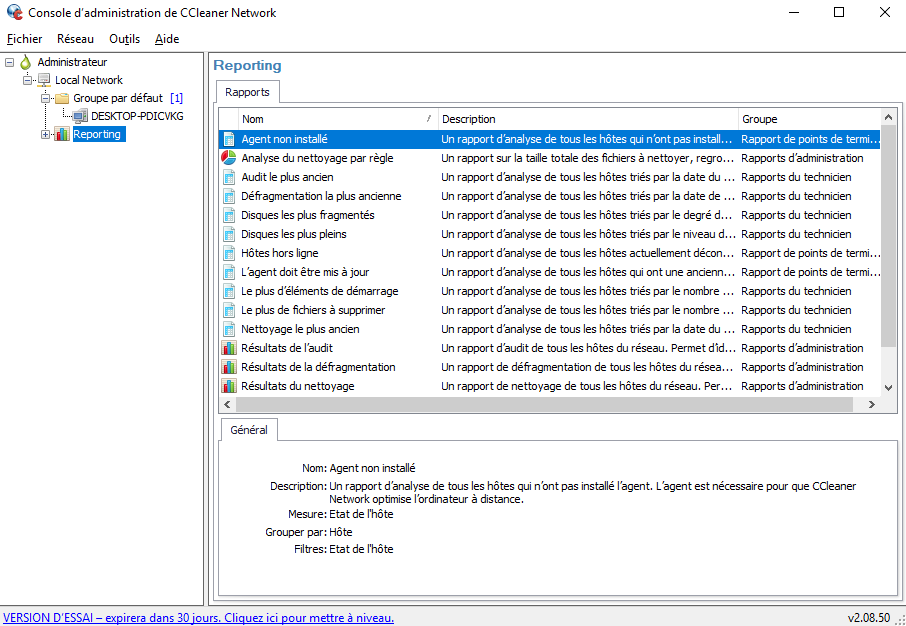Click the v2.08.50 version label

[868, 618]
